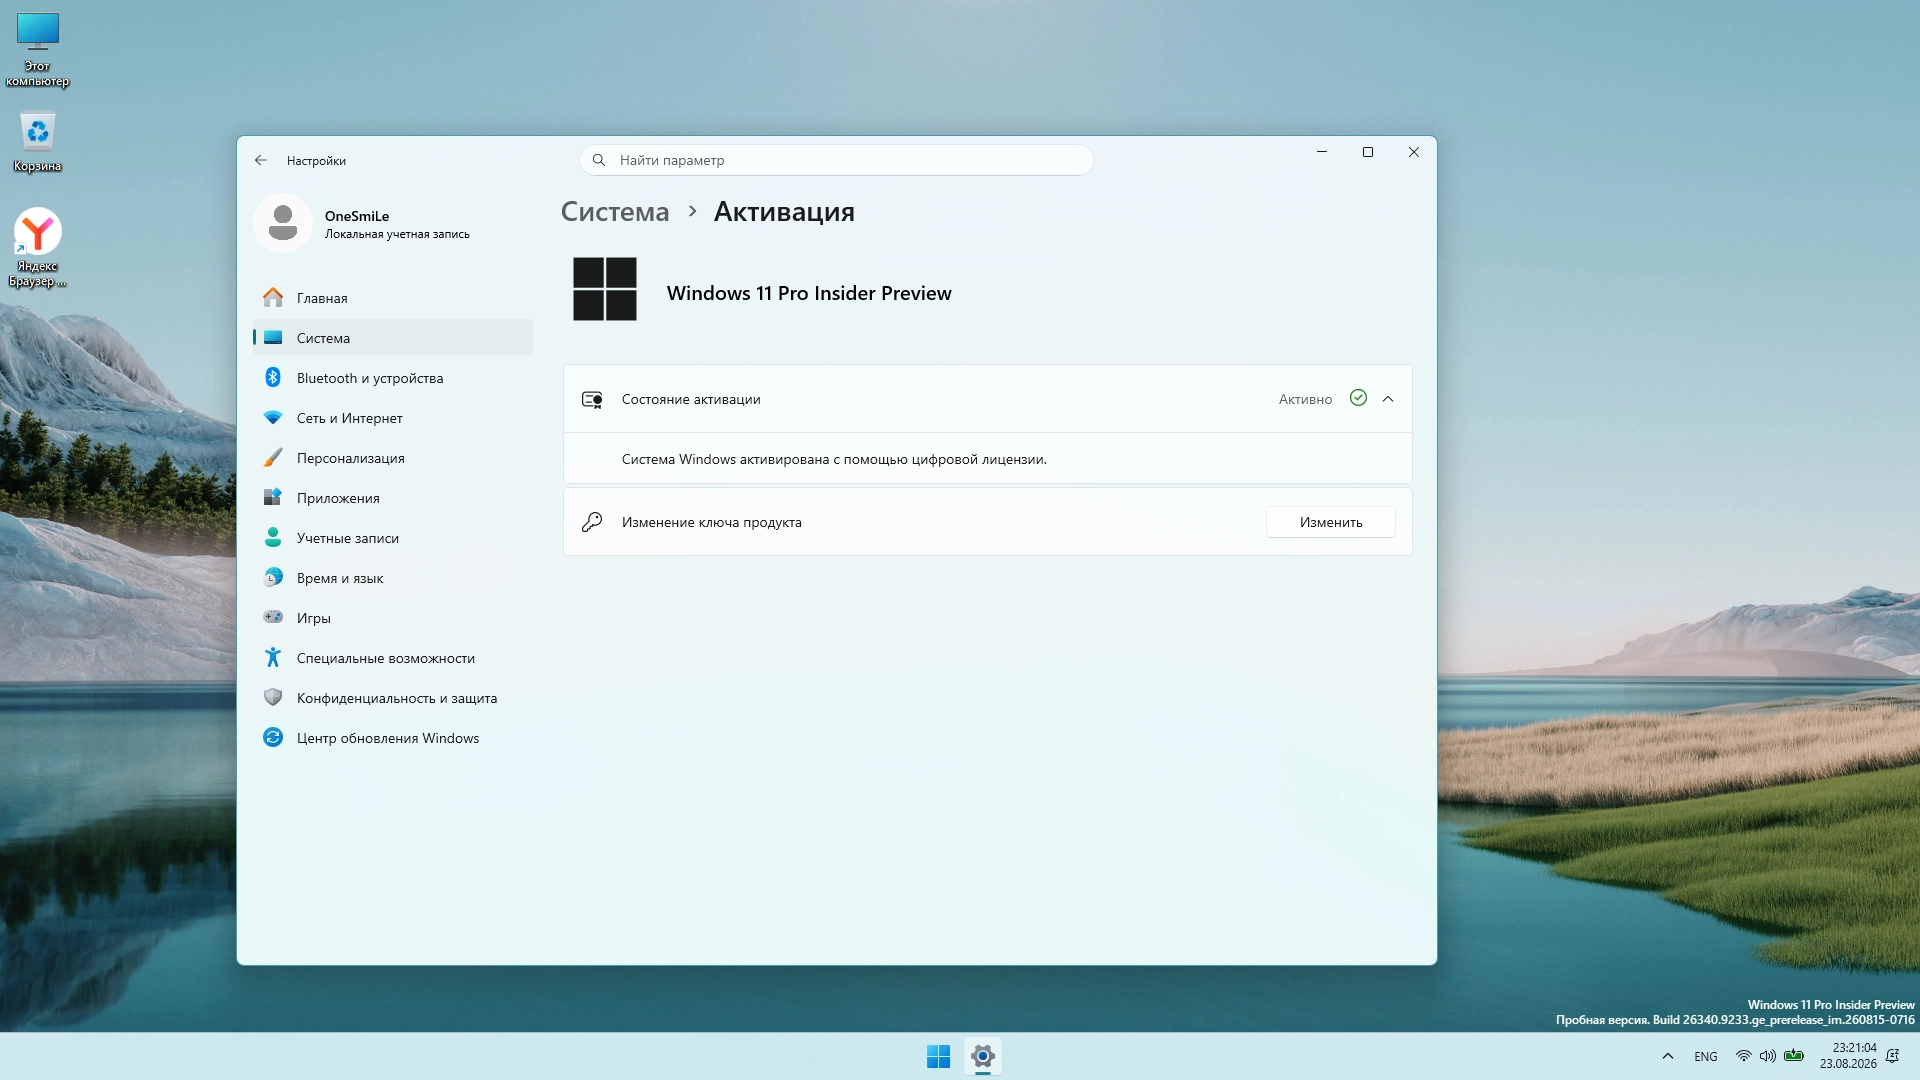This screenshot has width=1920, height=1080.
Task: Click the Локальная учетная запись text
Action: (x=397, y=234)
